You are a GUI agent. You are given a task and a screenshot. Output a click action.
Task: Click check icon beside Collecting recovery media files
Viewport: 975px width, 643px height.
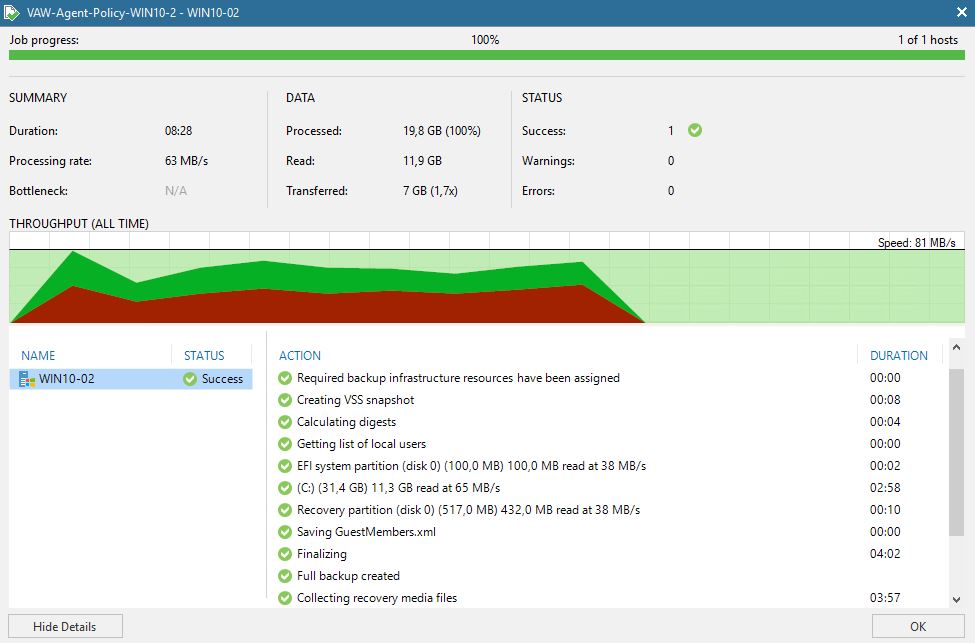(285, 598)
